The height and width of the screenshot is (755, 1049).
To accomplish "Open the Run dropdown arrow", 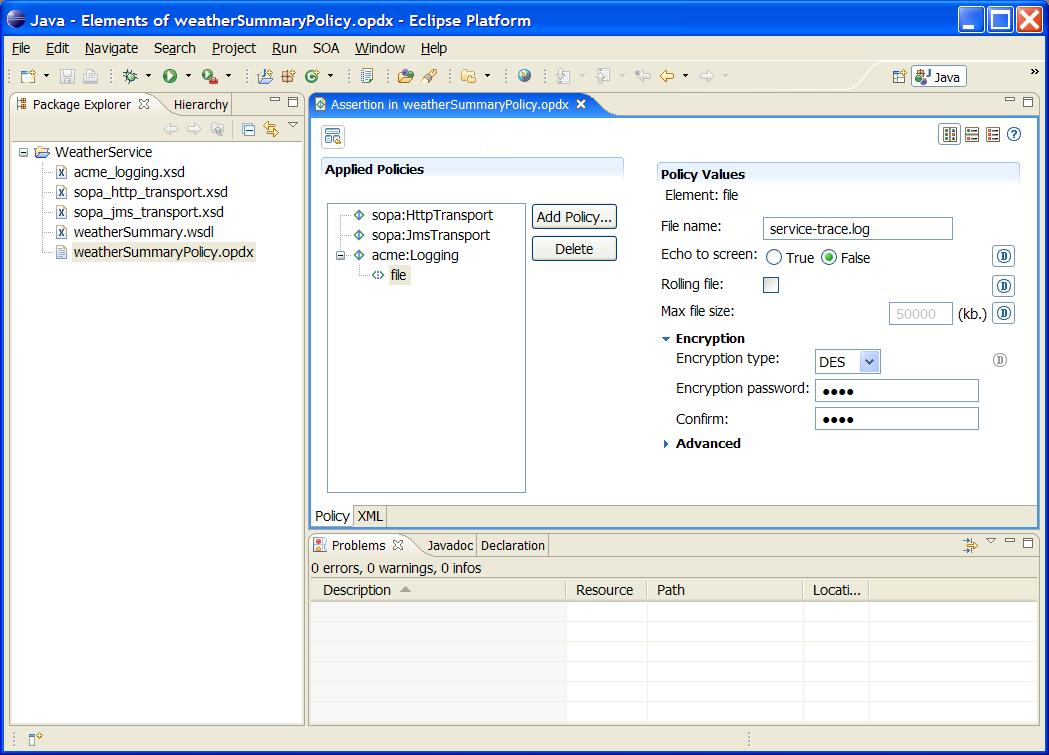I will point(188,76).
